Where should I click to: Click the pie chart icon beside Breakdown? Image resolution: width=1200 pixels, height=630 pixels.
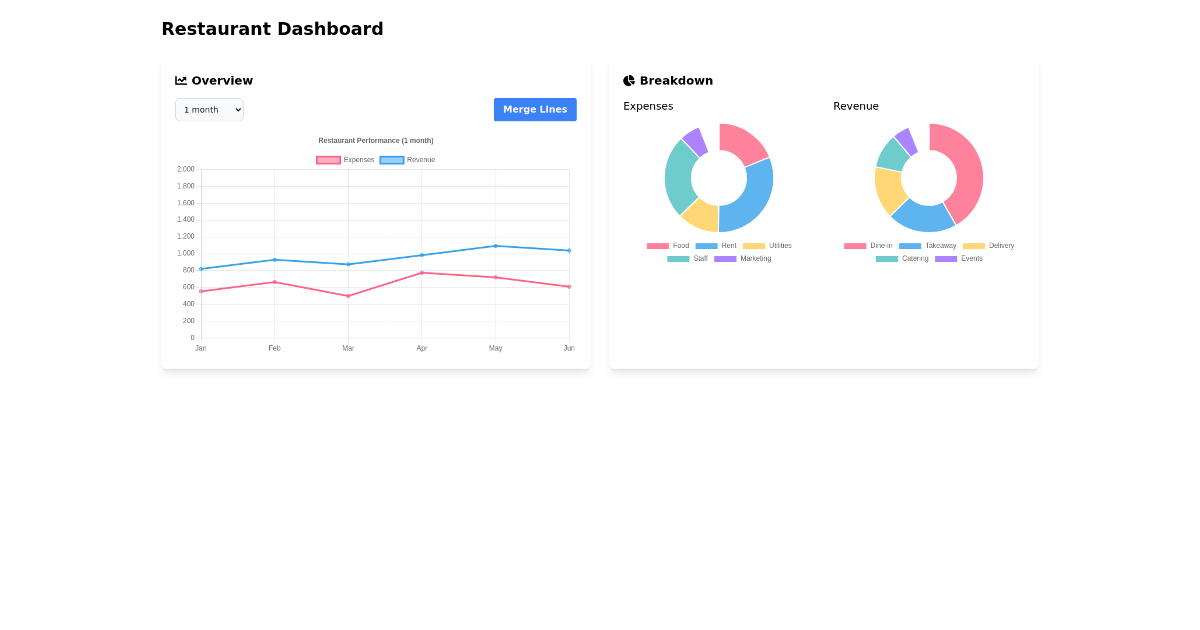point(629,80)
